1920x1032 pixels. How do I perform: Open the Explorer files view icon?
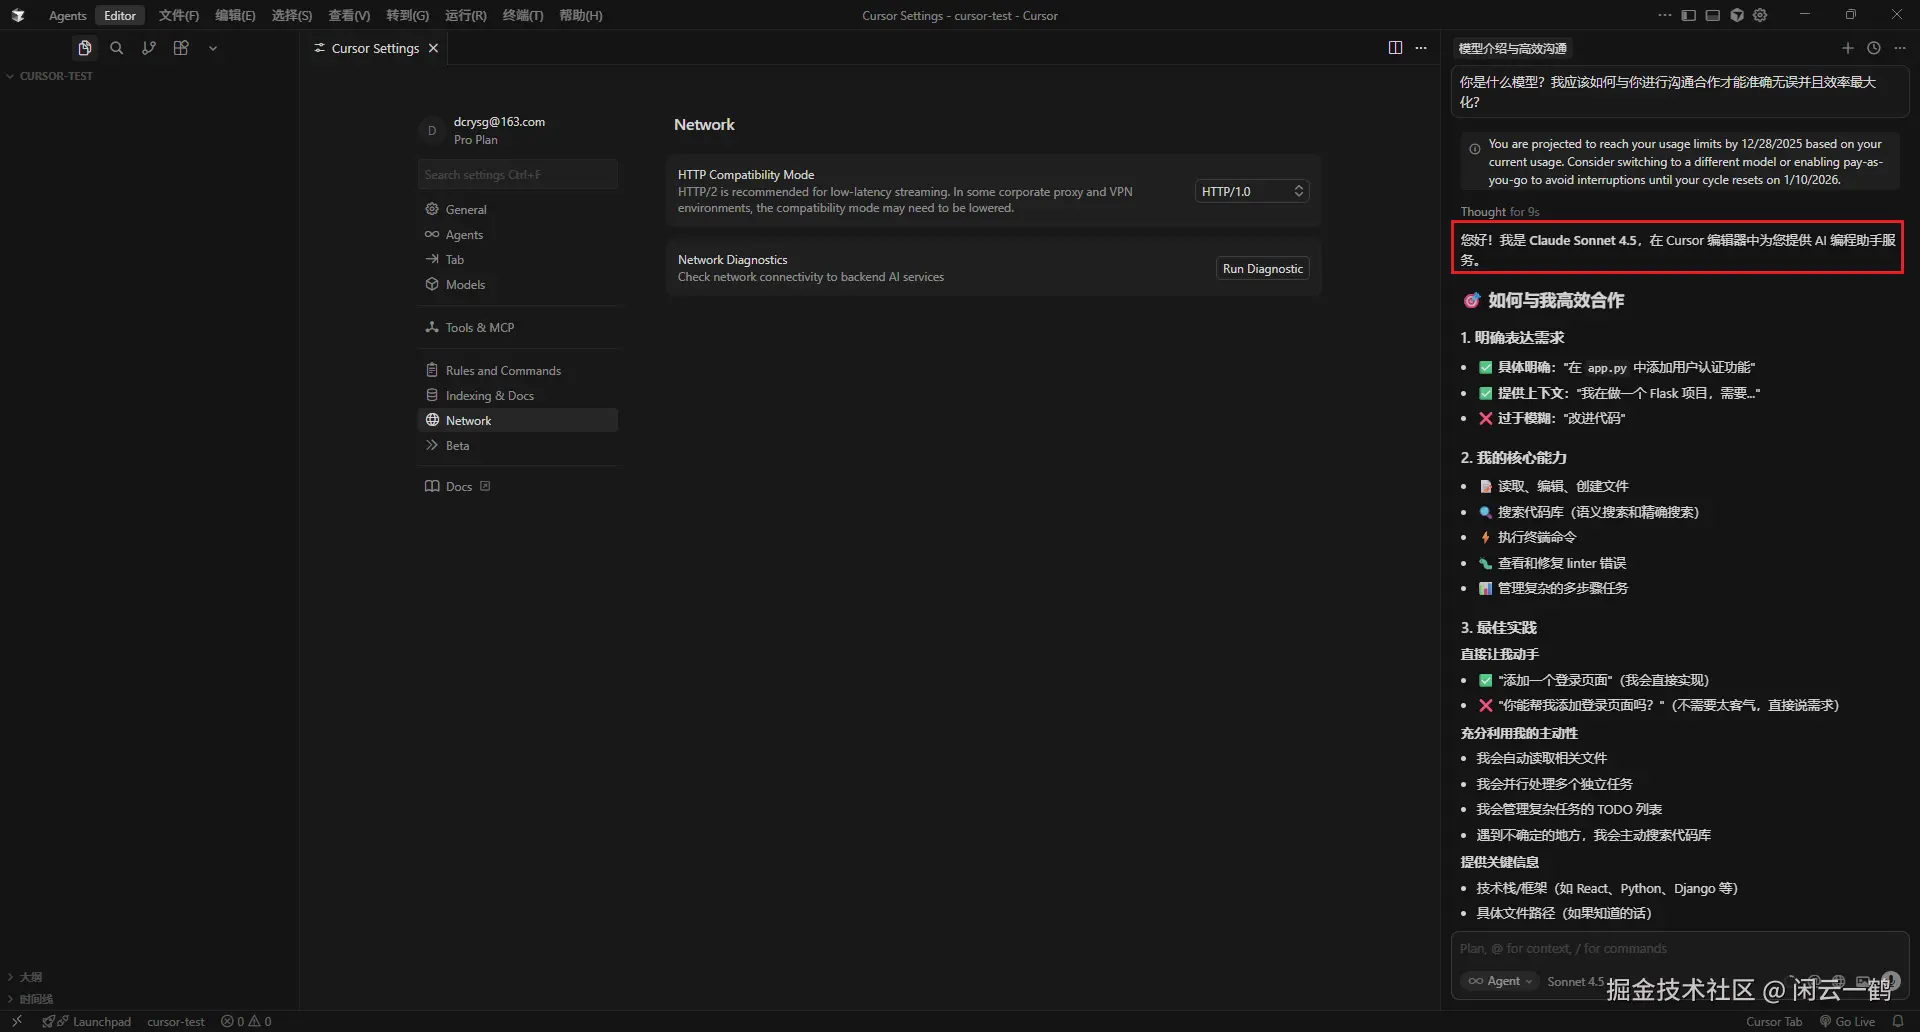[x=85, y=48]
